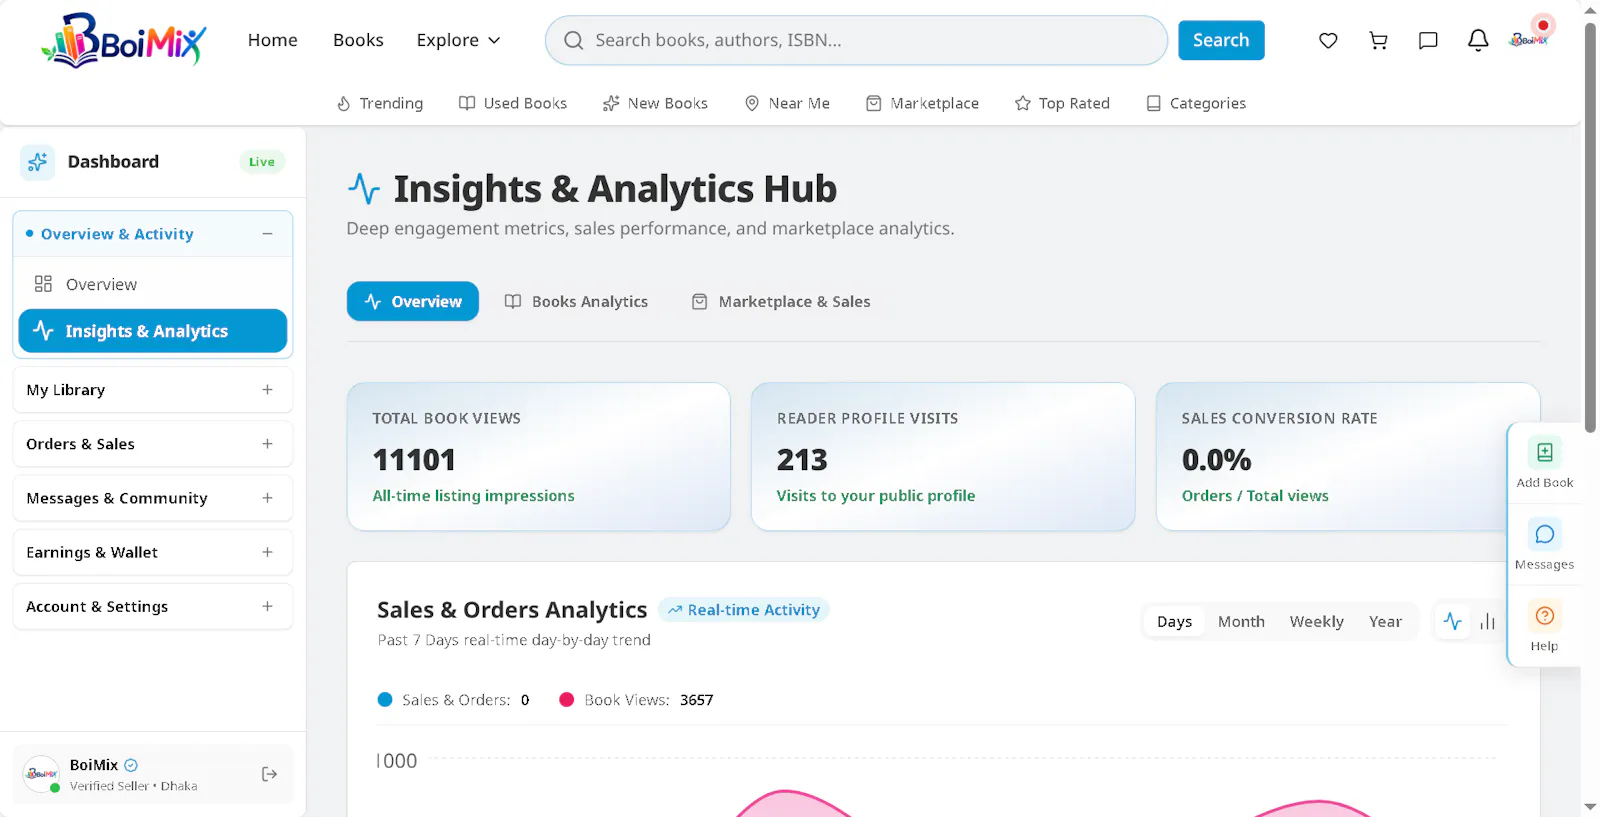Switch to Marketplace & Sales tab
This screenshot has width=1600, height=817.
782,301
